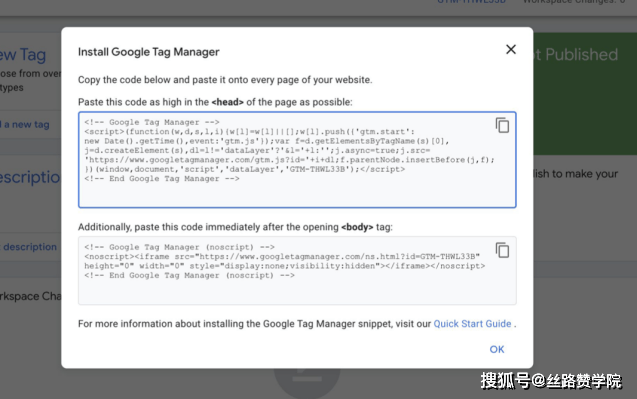This screenshot has width=637, height=399.
Task: Focus the head script code box
Action: click(297, 160)
